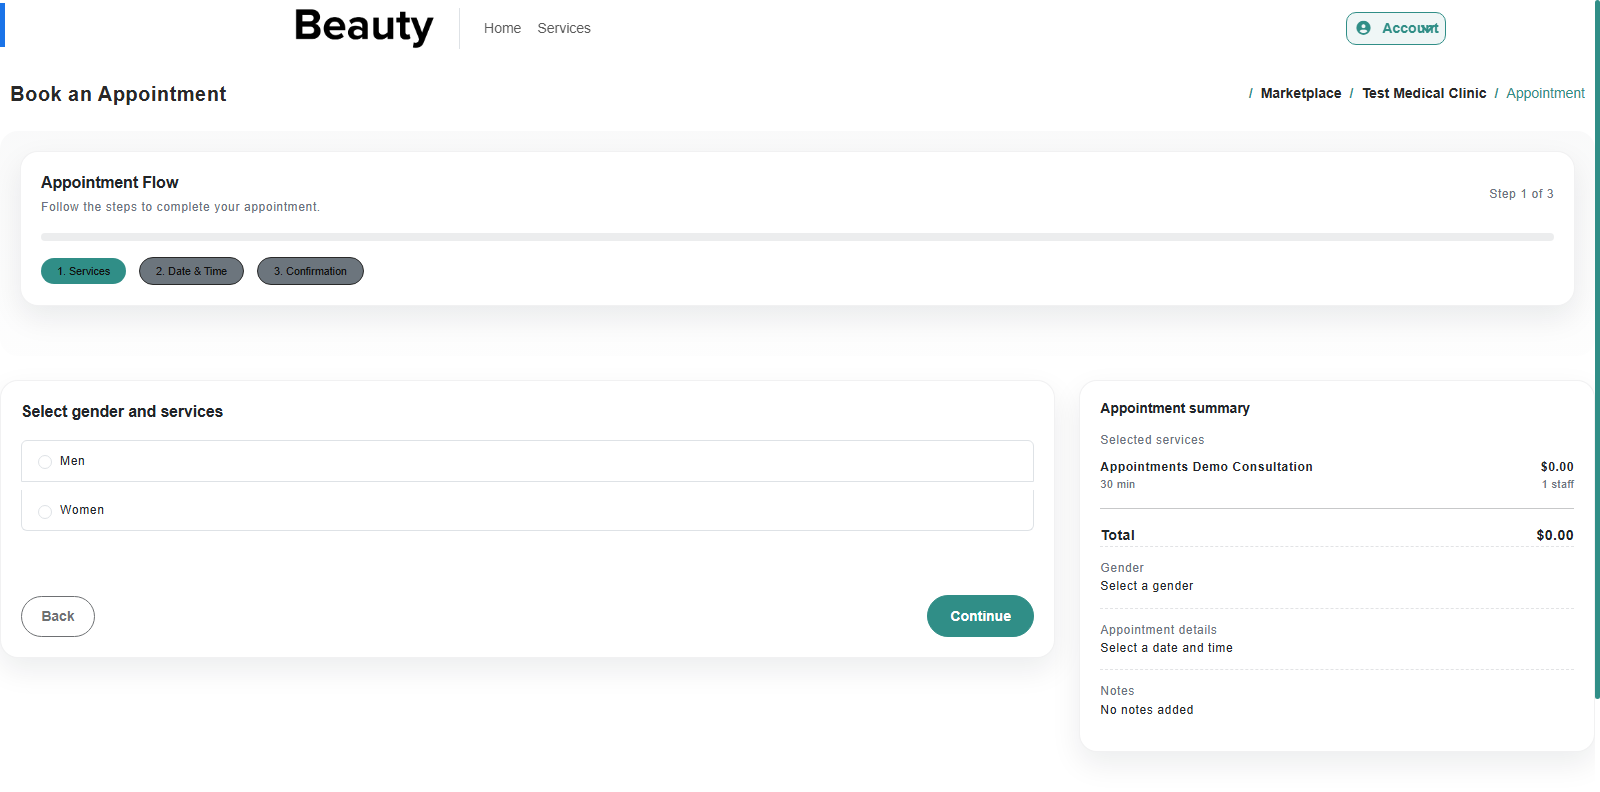Click 'No notes added' under Notes
This screenshot has width=1600, height=792.
[1146, 710]
